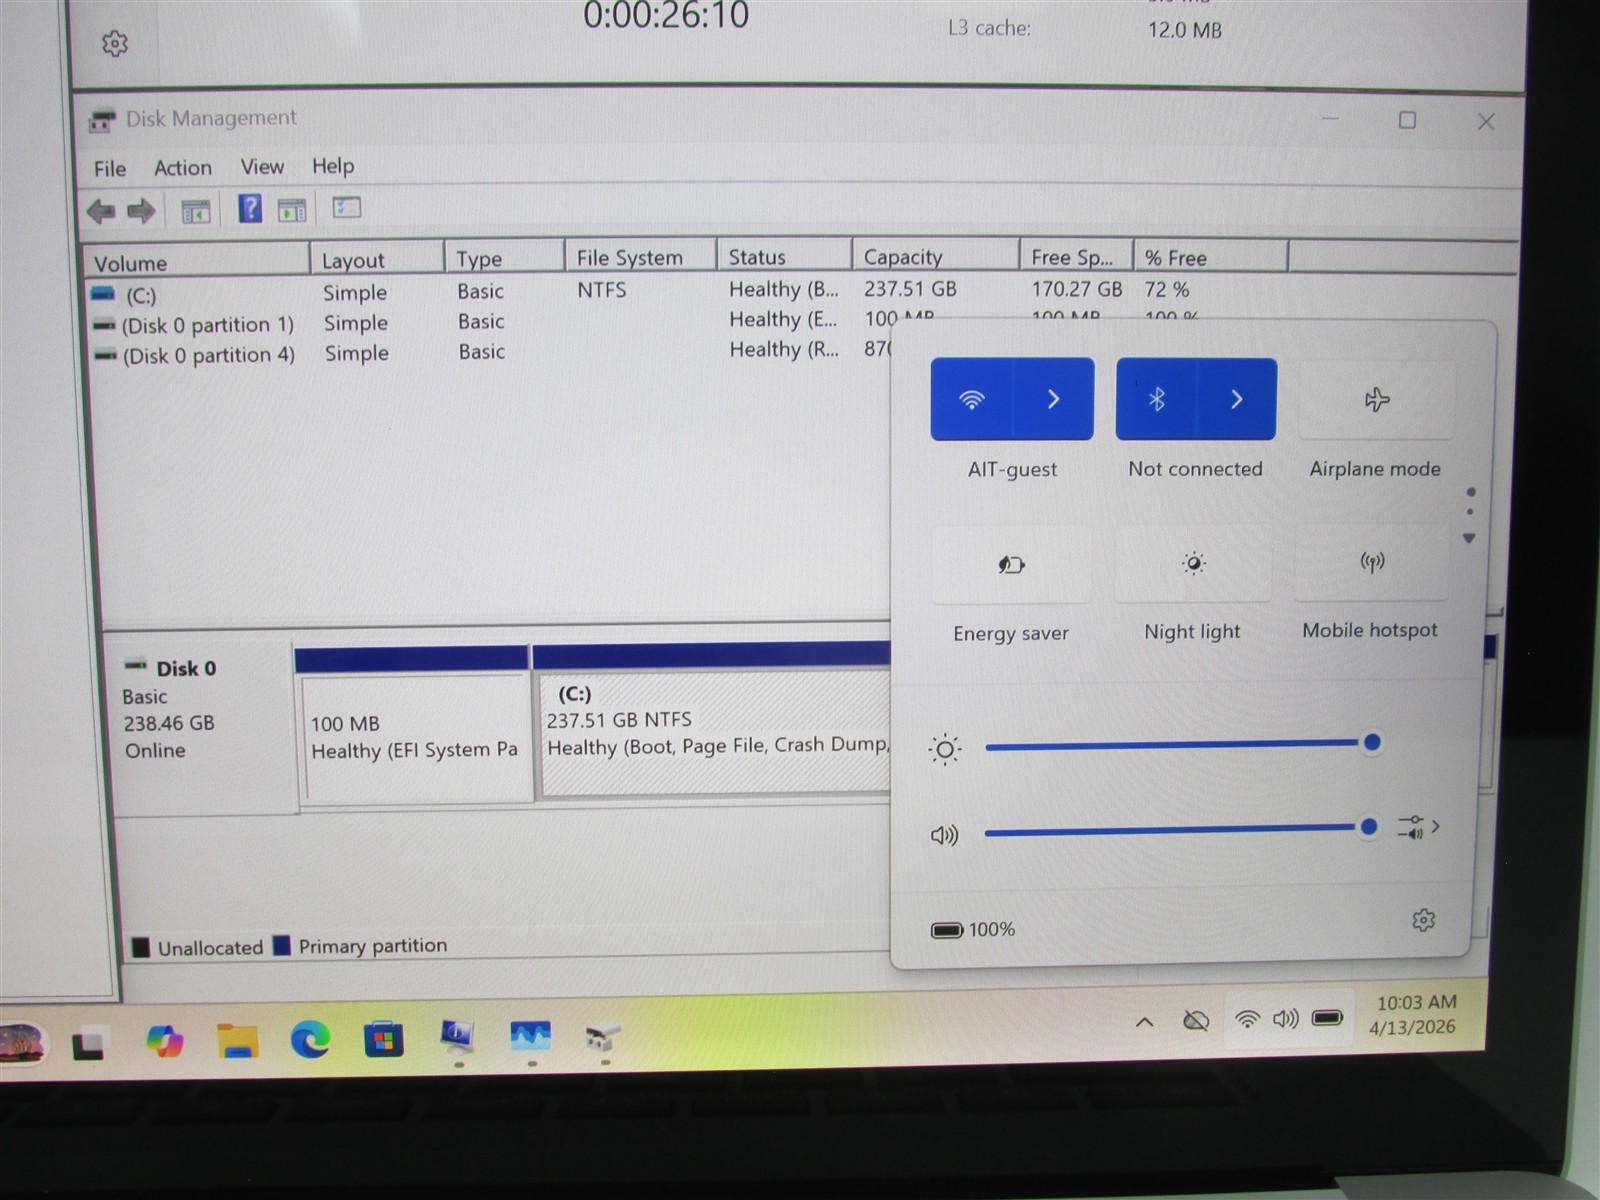The image size is (1600, 1200).
Task: Open the View menu
Action: [262, 167]
